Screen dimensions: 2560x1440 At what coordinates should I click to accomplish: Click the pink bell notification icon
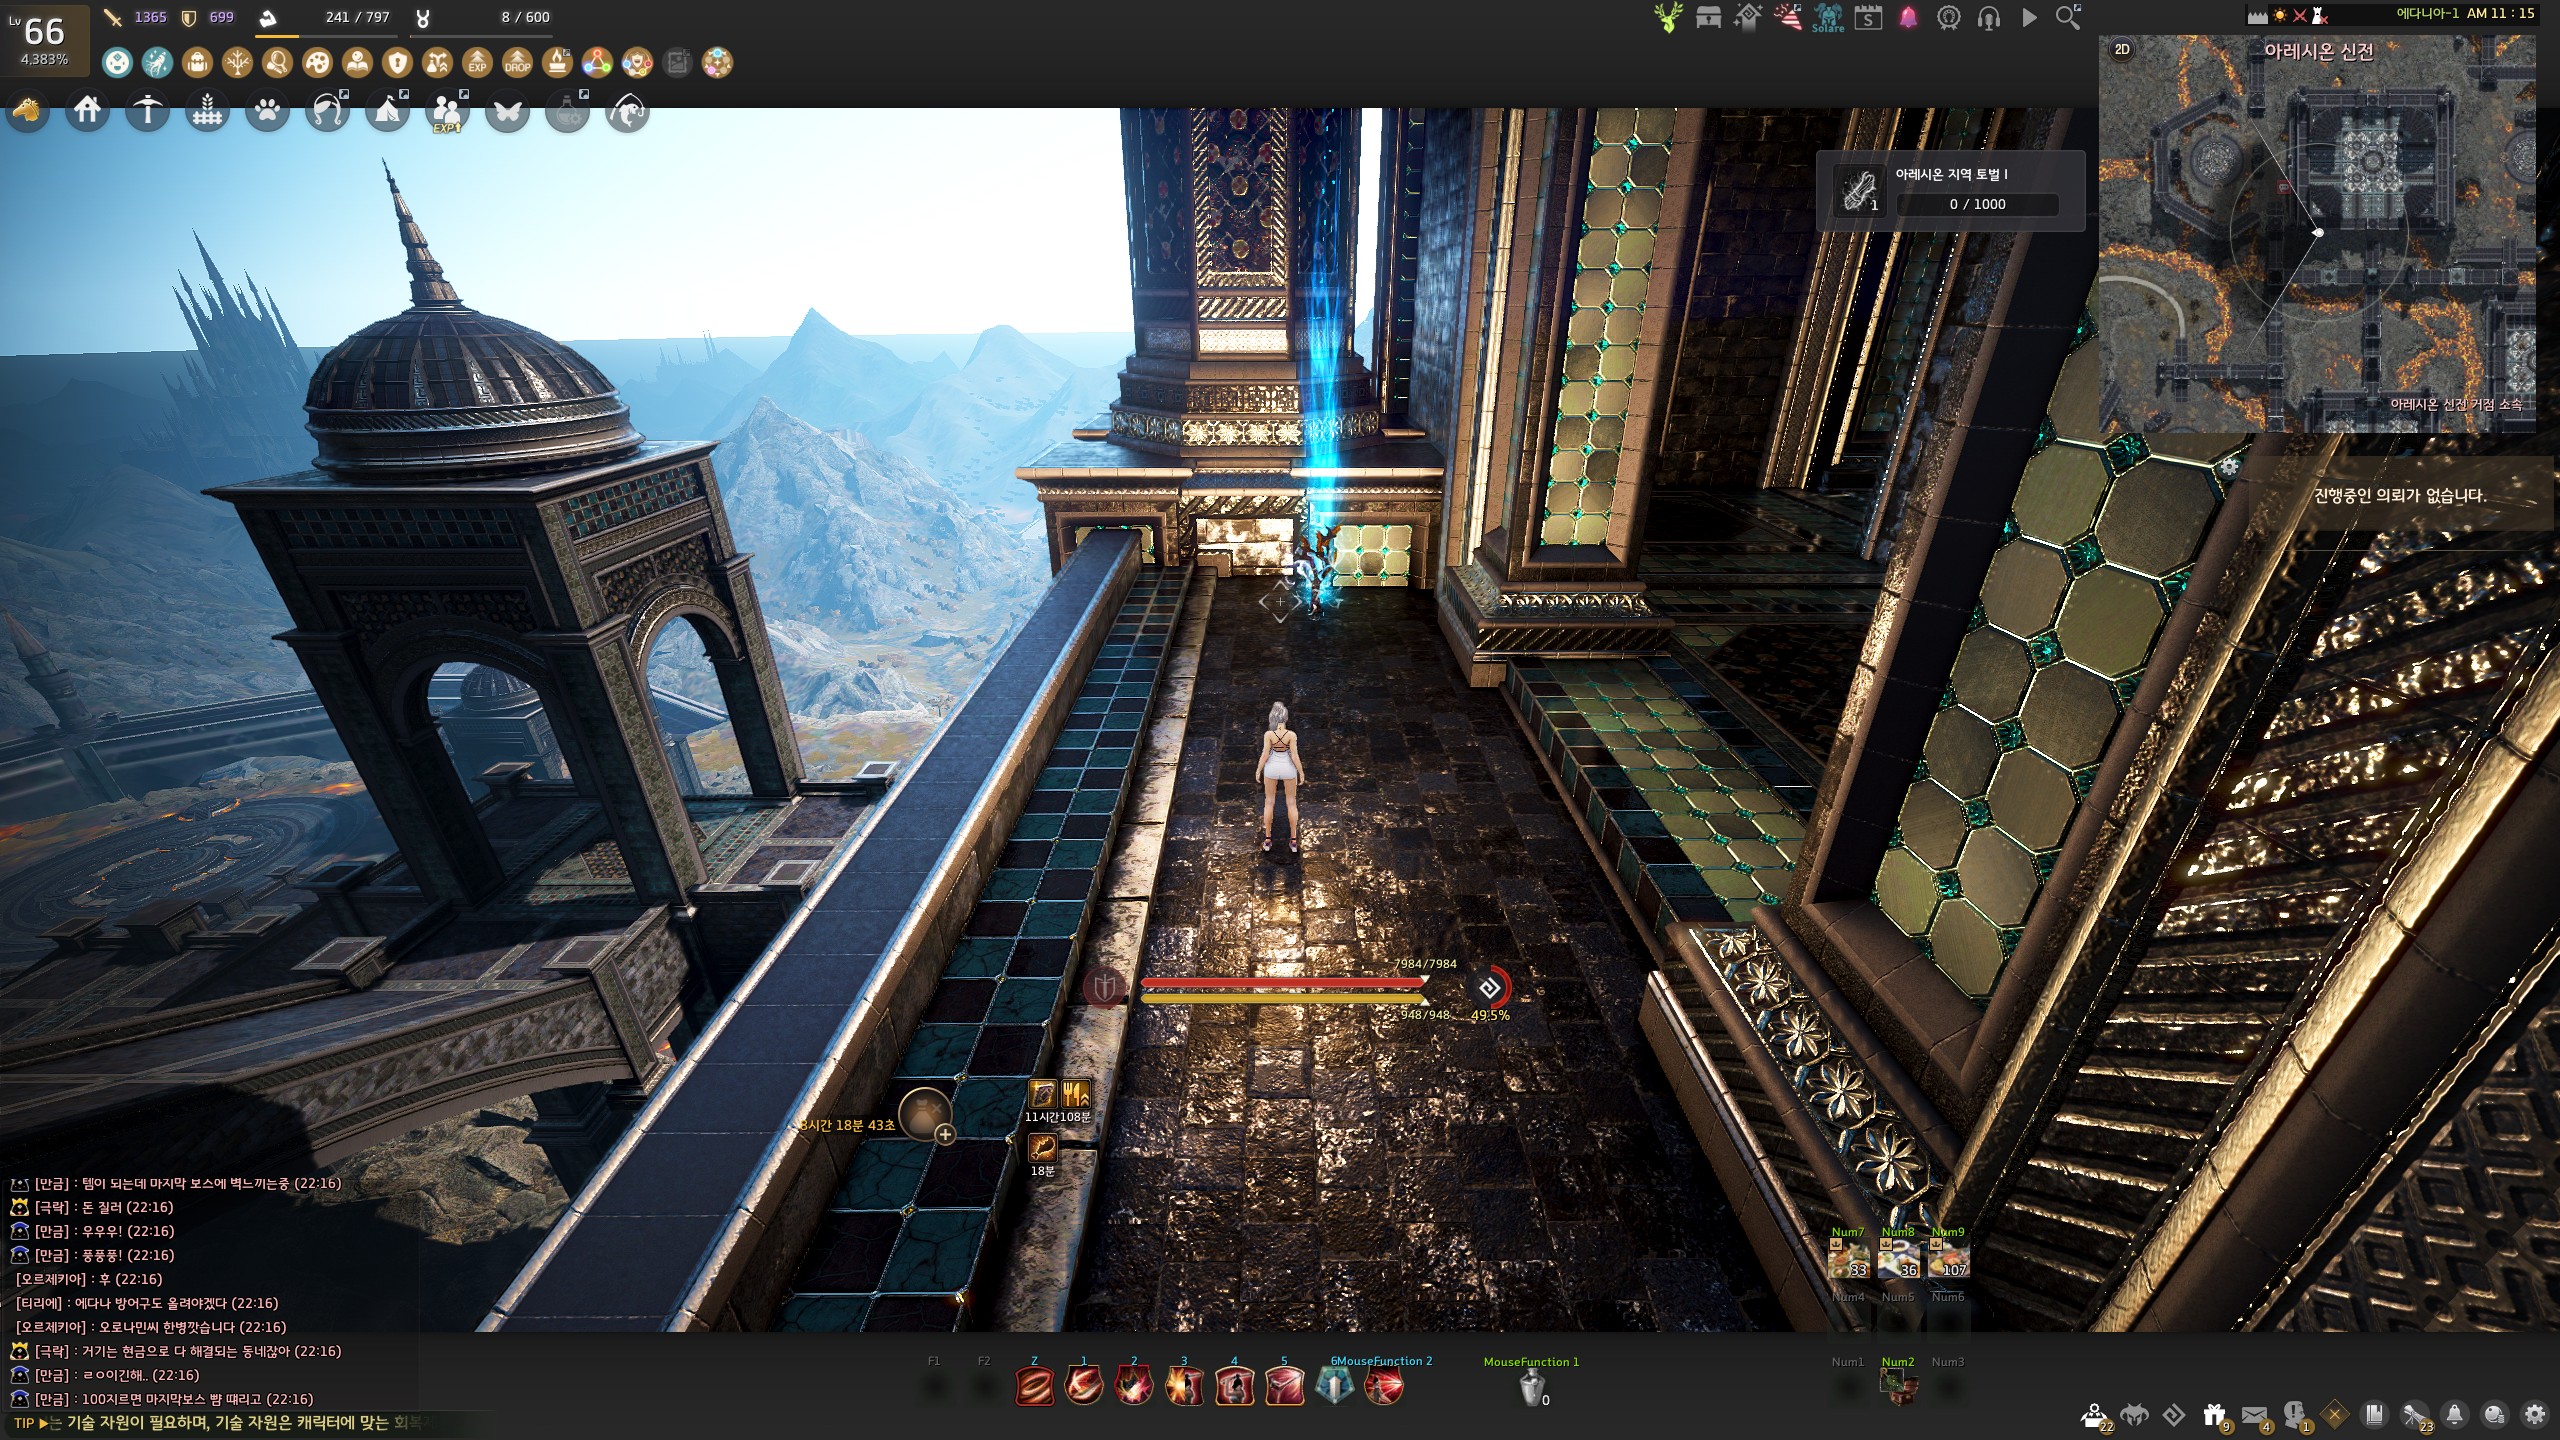(1909, 17)
